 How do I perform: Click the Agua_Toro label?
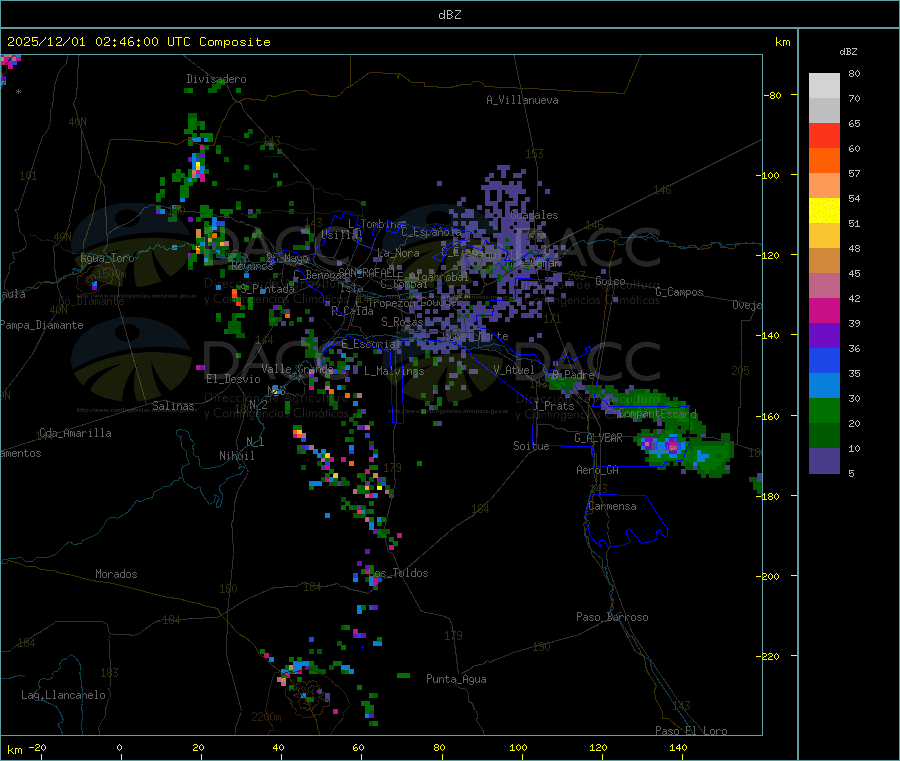pos(107,258)
